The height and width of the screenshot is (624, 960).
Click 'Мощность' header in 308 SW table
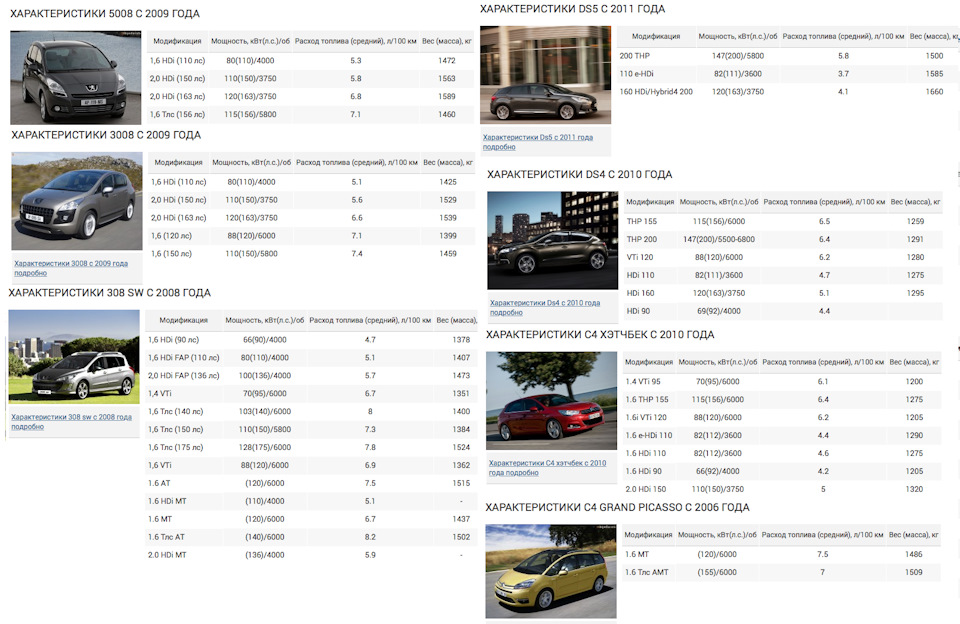point(264,320)
